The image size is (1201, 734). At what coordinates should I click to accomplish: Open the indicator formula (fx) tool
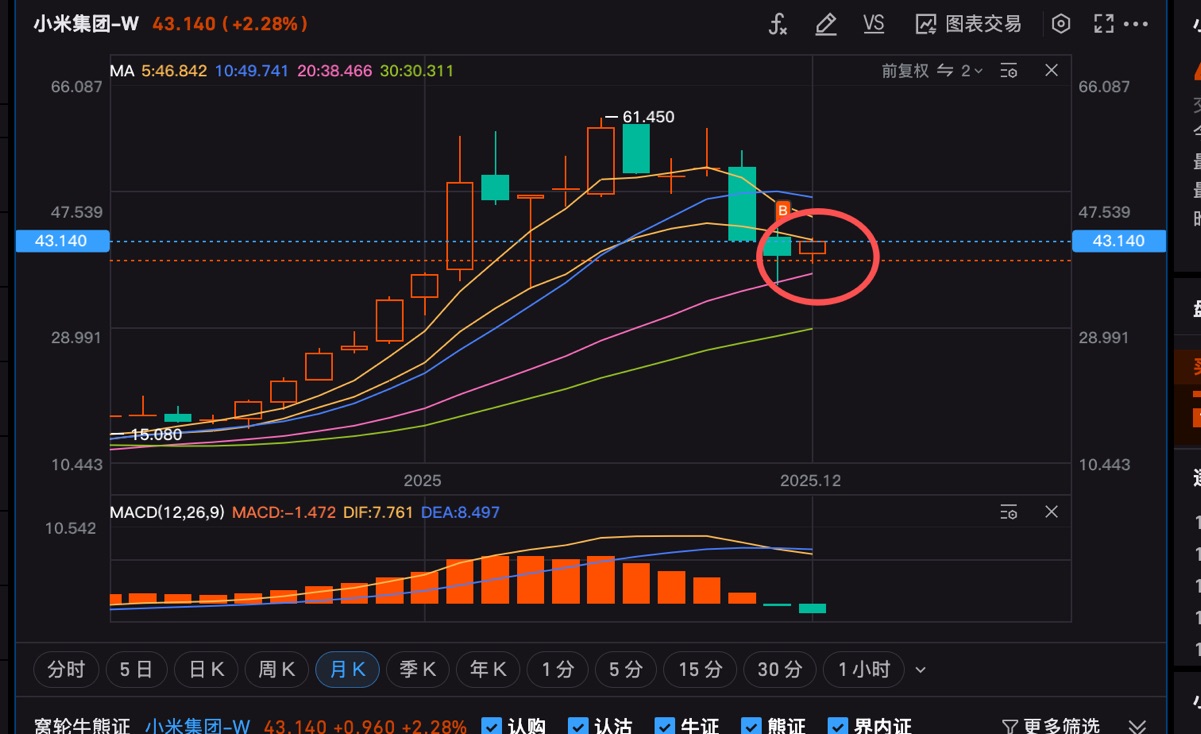[x=777, y=24]
